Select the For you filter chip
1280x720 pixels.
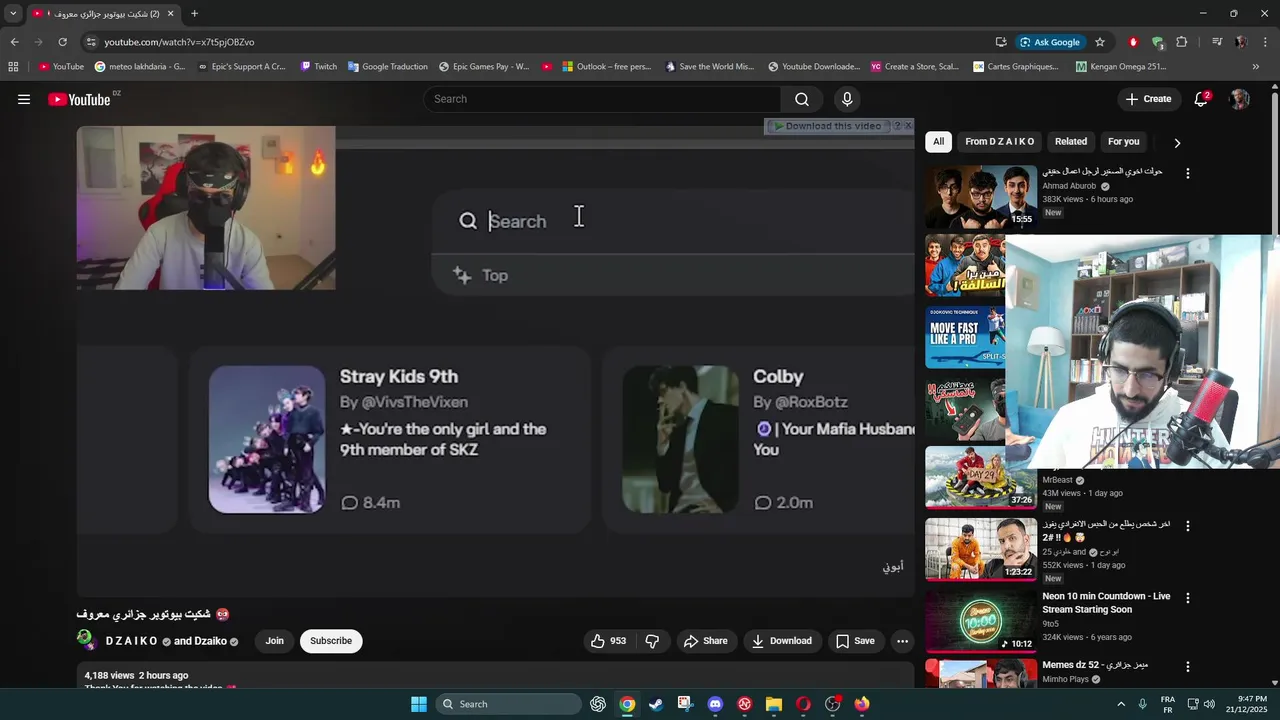[x=1123, y=142]
